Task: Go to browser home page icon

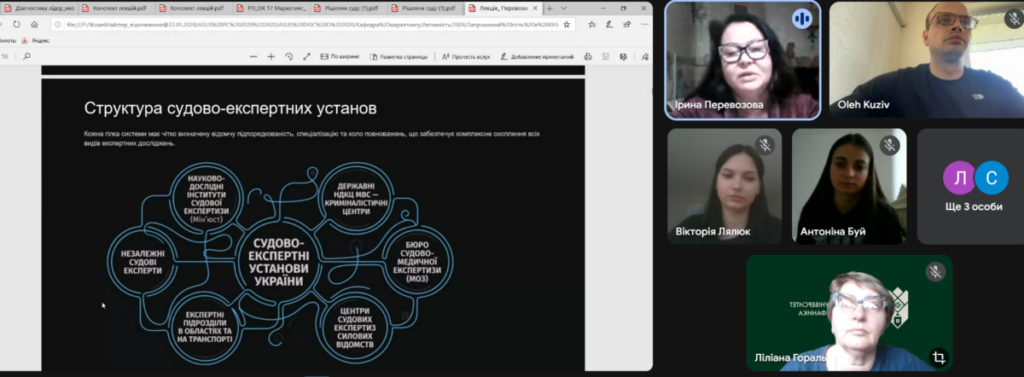Action: pos(34,24)
